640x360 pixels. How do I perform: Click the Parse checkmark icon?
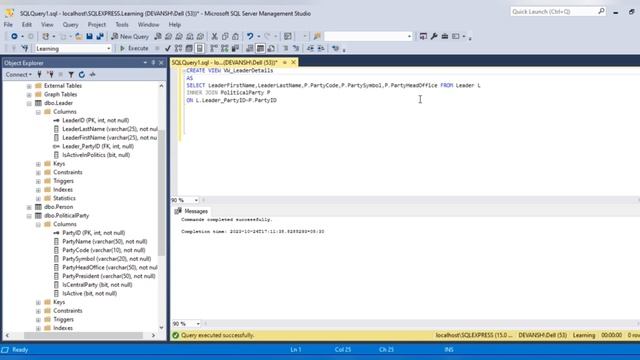168,48
